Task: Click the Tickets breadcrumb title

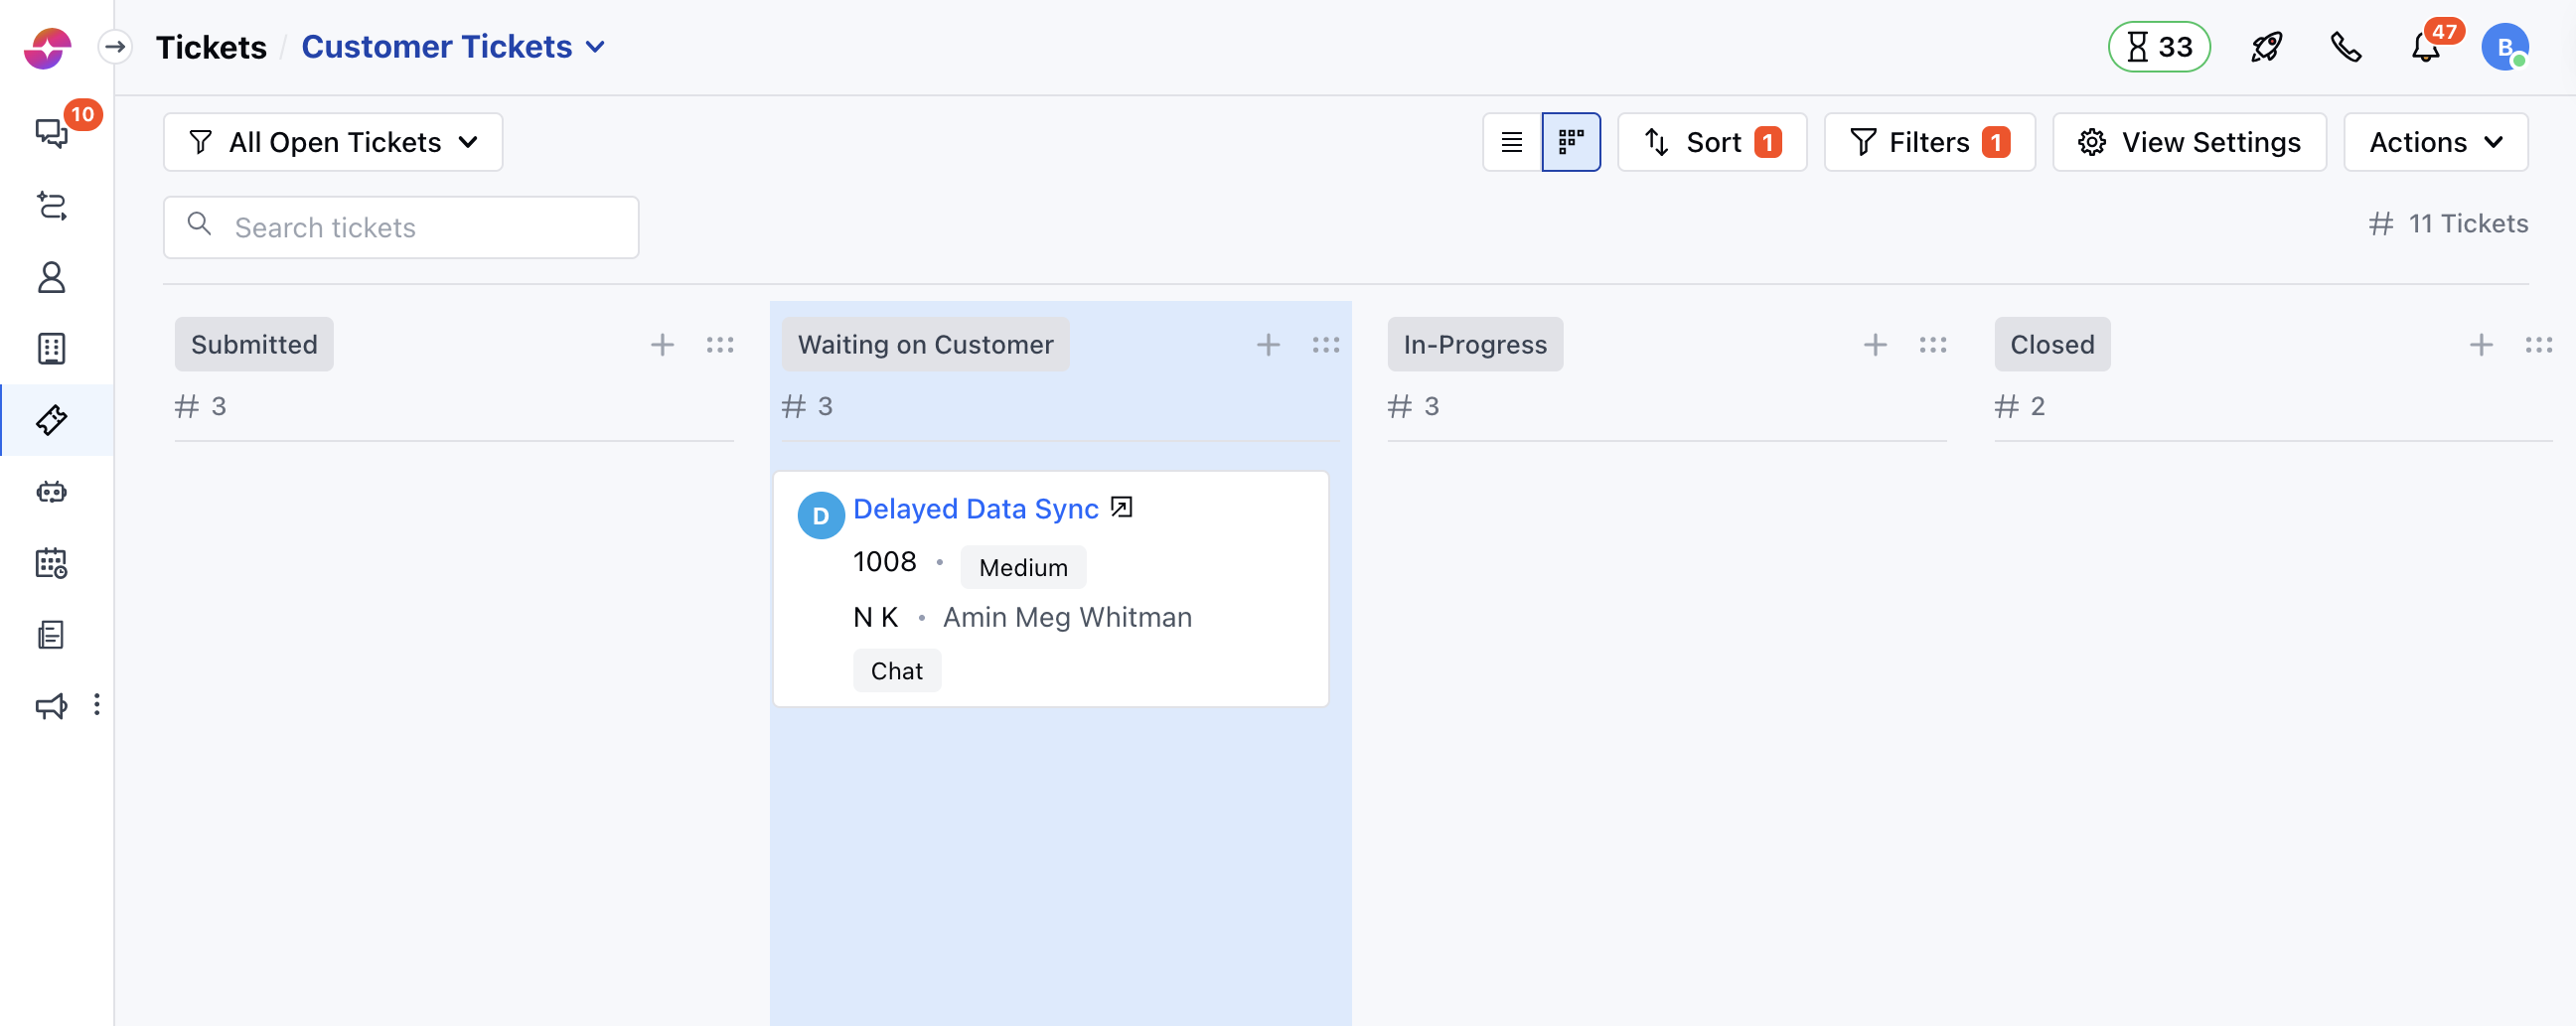Action: [x=211, y=47]
